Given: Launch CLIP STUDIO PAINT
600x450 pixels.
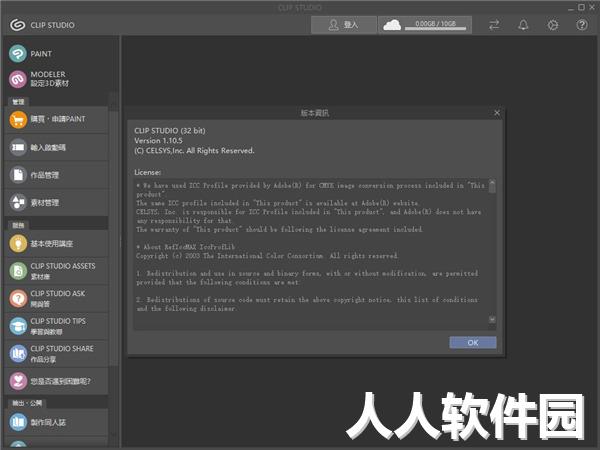Looking at the screenshot, I should coord(57,54).
